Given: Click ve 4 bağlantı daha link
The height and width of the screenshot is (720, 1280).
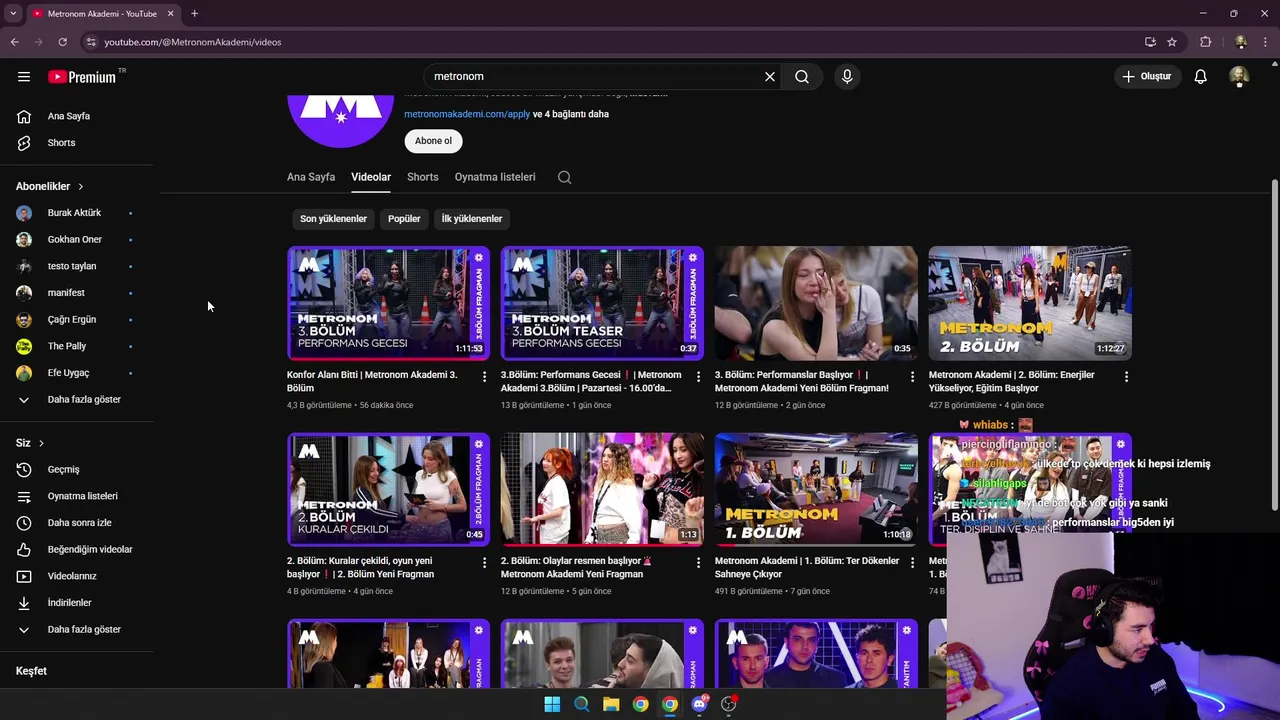Looking at the screenshot, I should (x=571, y=114).
